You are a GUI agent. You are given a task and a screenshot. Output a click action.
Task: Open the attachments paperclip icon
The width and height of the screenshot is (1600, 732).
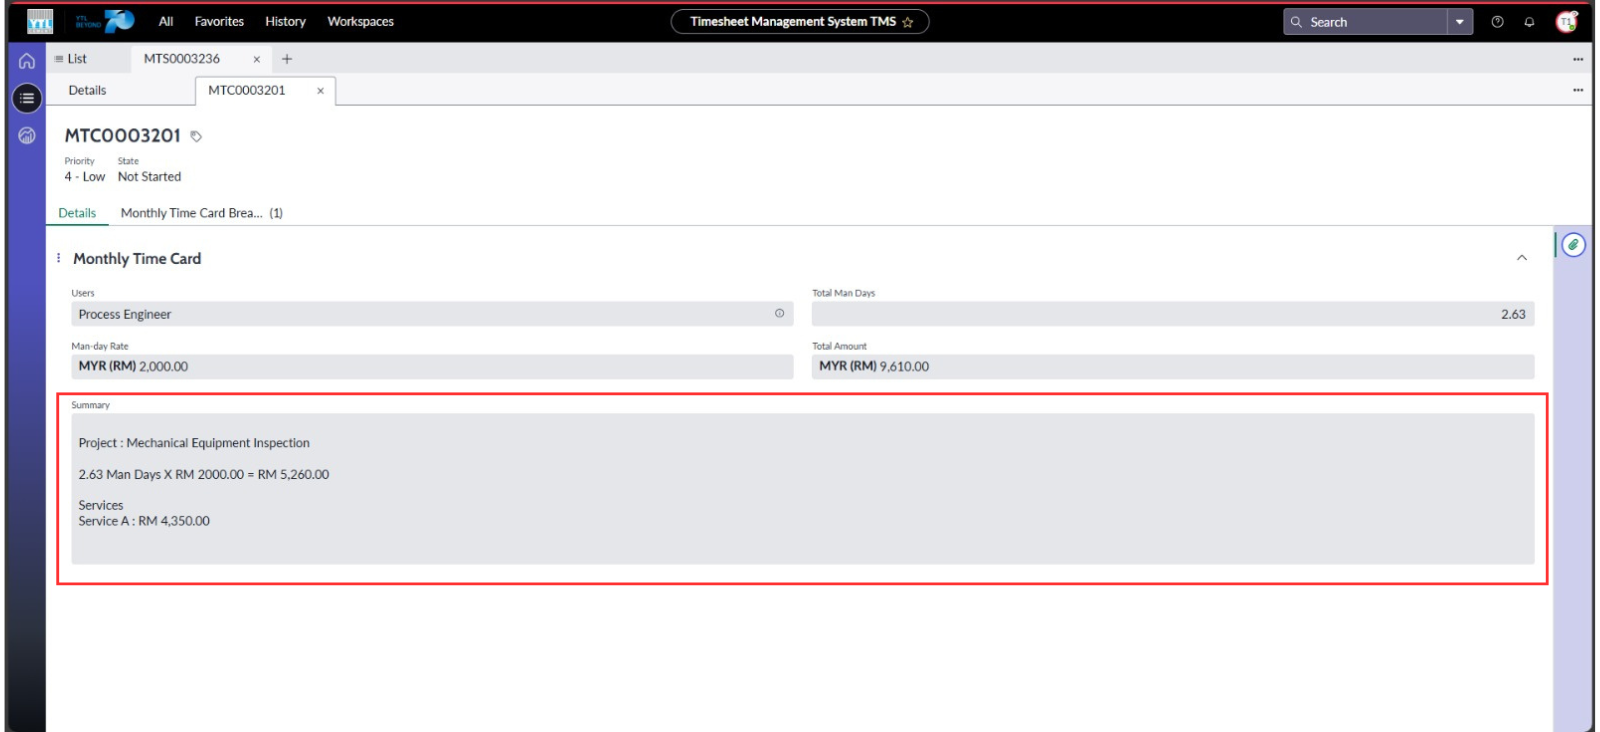pyautogui.click(x=1573, y=245)
